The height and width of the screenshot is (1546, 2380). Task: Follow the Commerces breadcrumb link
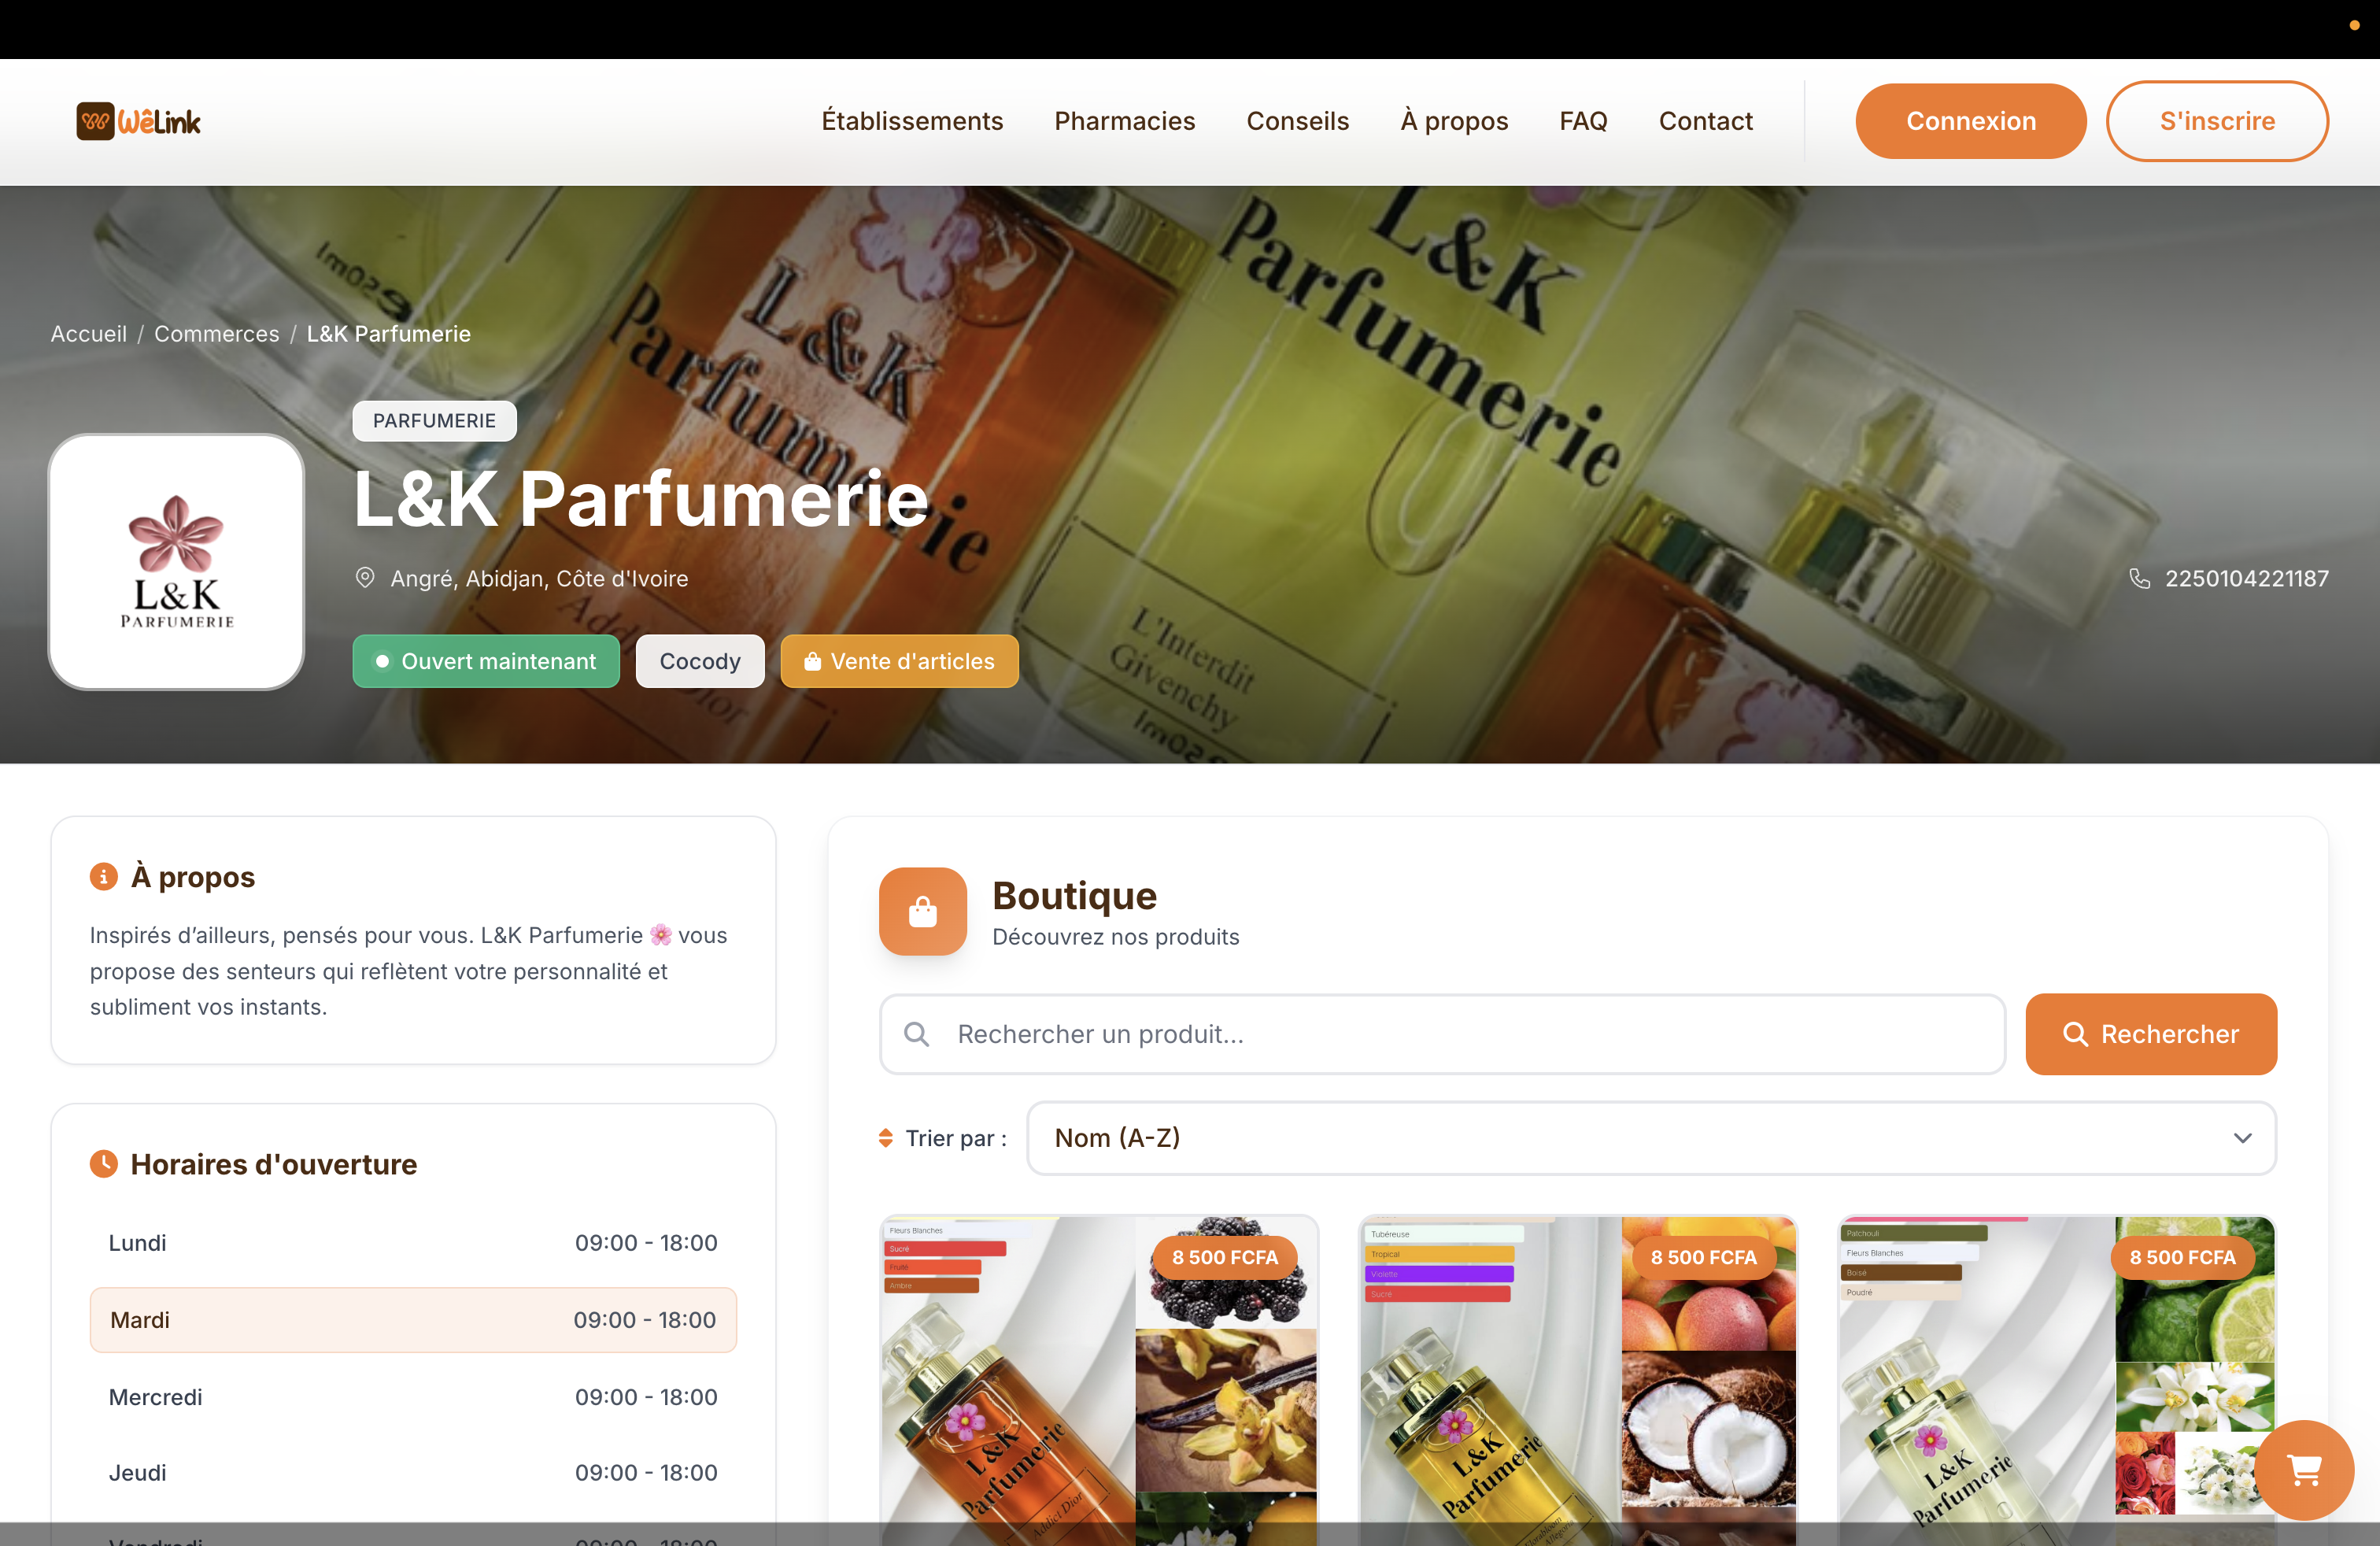(217, 334)
